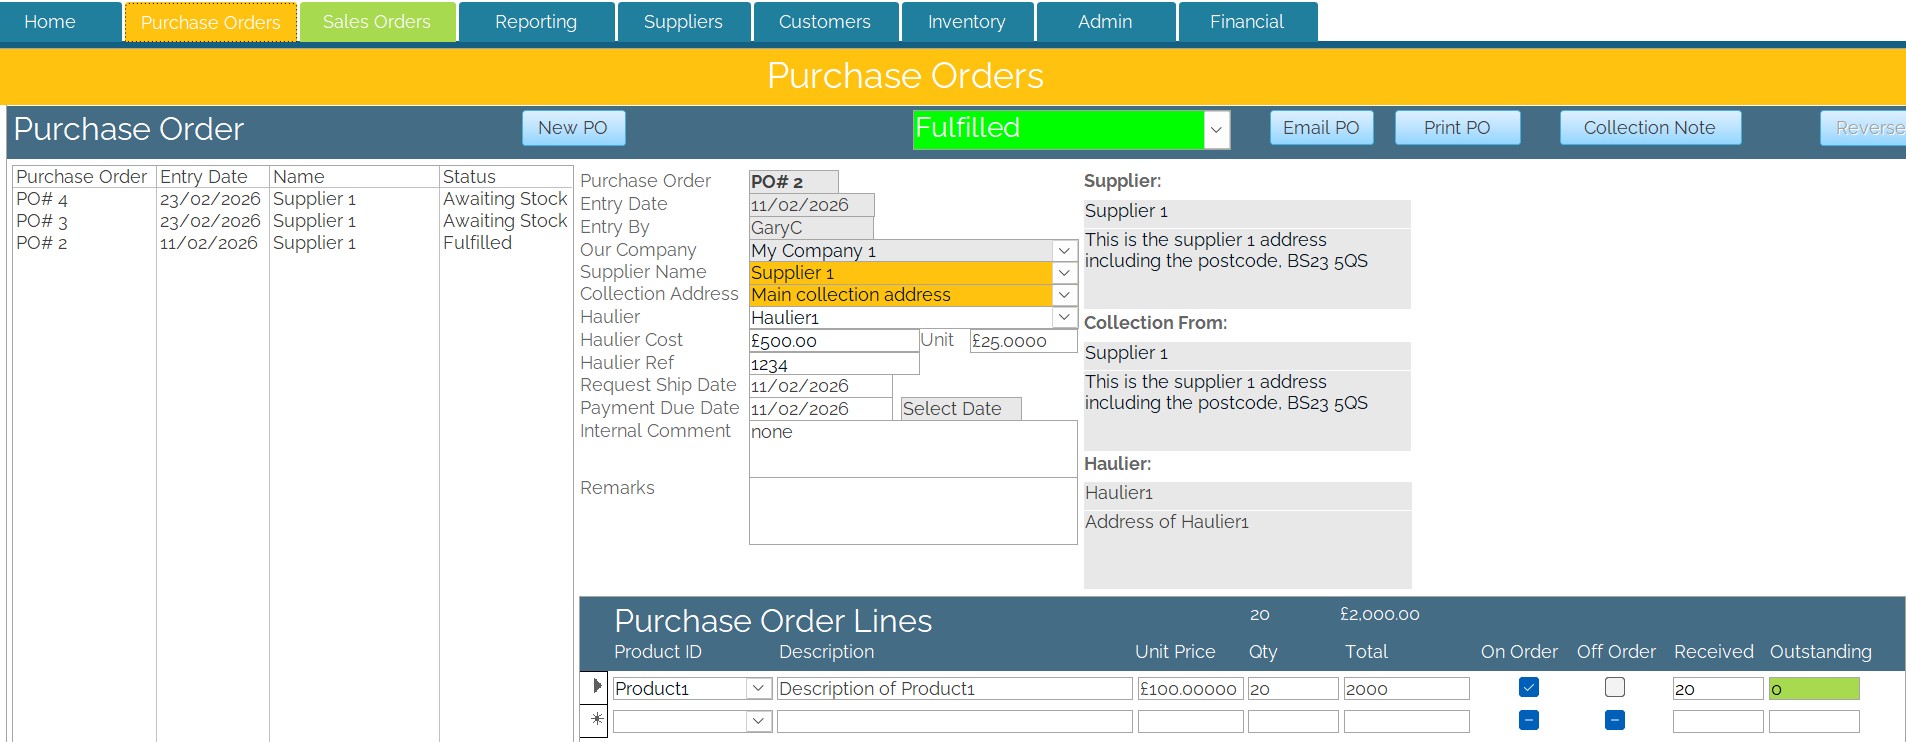Screen dimensions: 1906x742
Task: Switch to the Sales Orders tab
Action: 377,22
